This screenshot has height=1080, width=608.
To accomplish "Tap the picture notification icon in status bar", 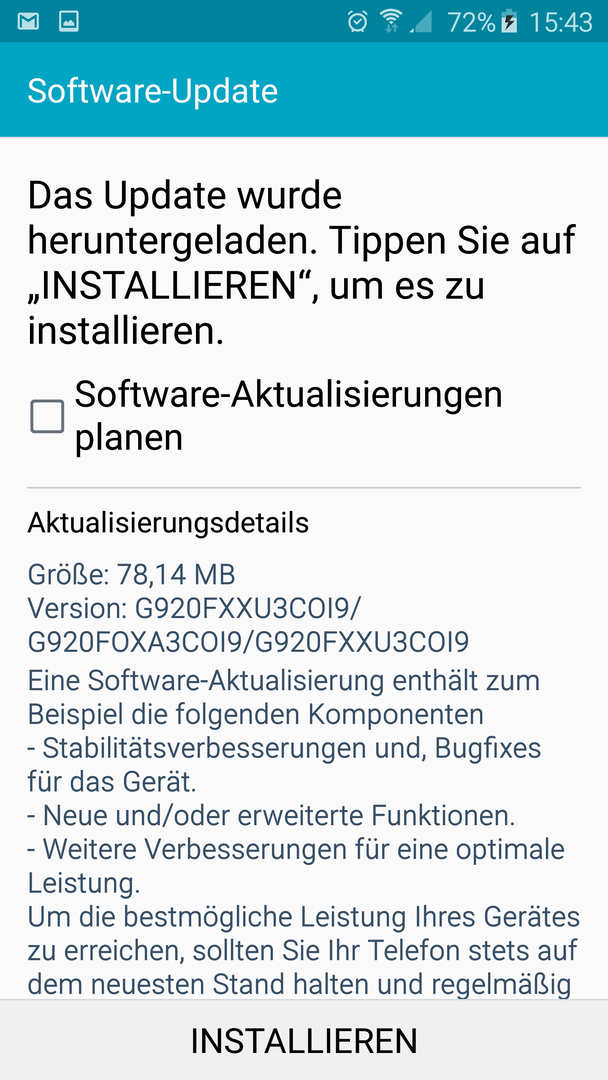I will 69,22.
